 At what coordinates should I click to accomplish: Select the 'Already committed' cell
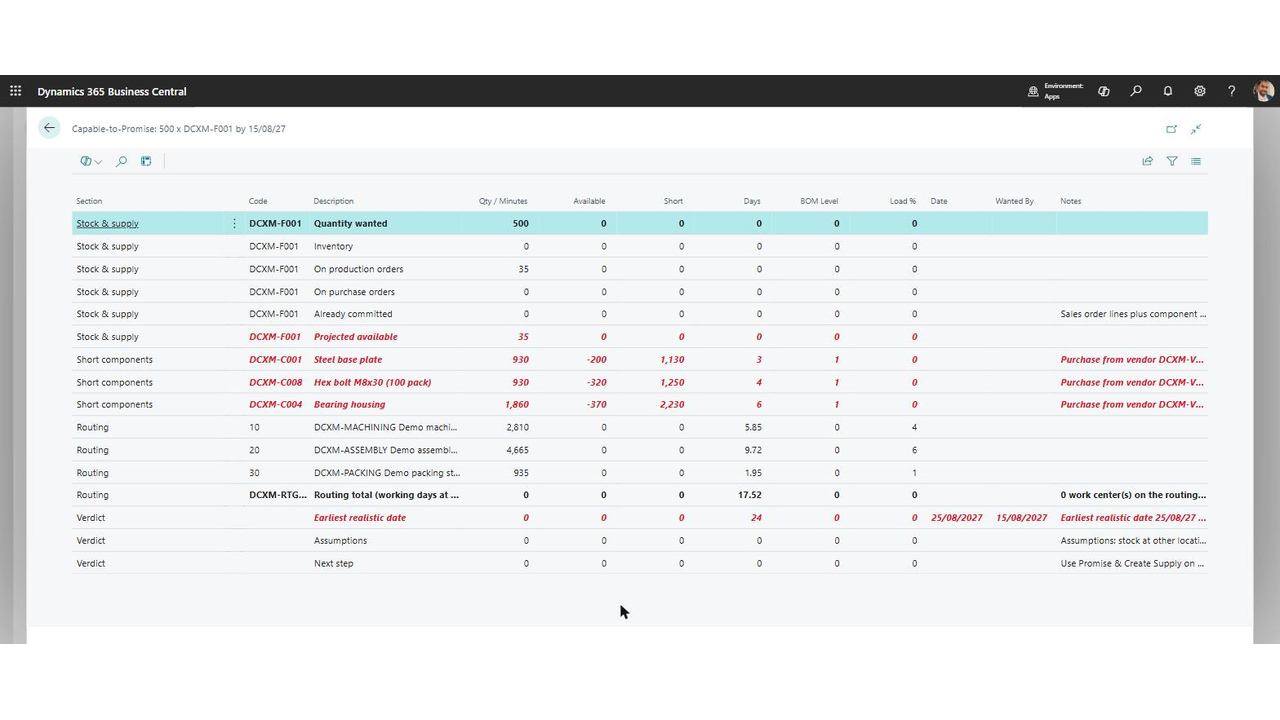pos(353,314)
